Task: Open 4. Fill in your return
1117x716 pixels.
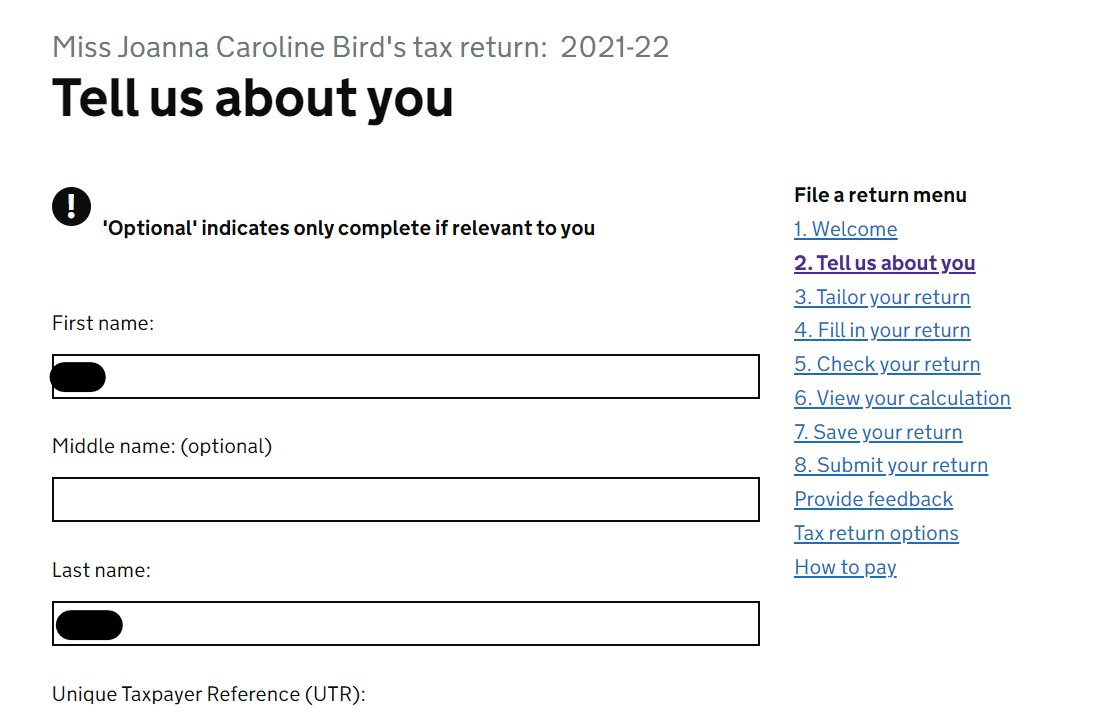Action: (882, 331)
